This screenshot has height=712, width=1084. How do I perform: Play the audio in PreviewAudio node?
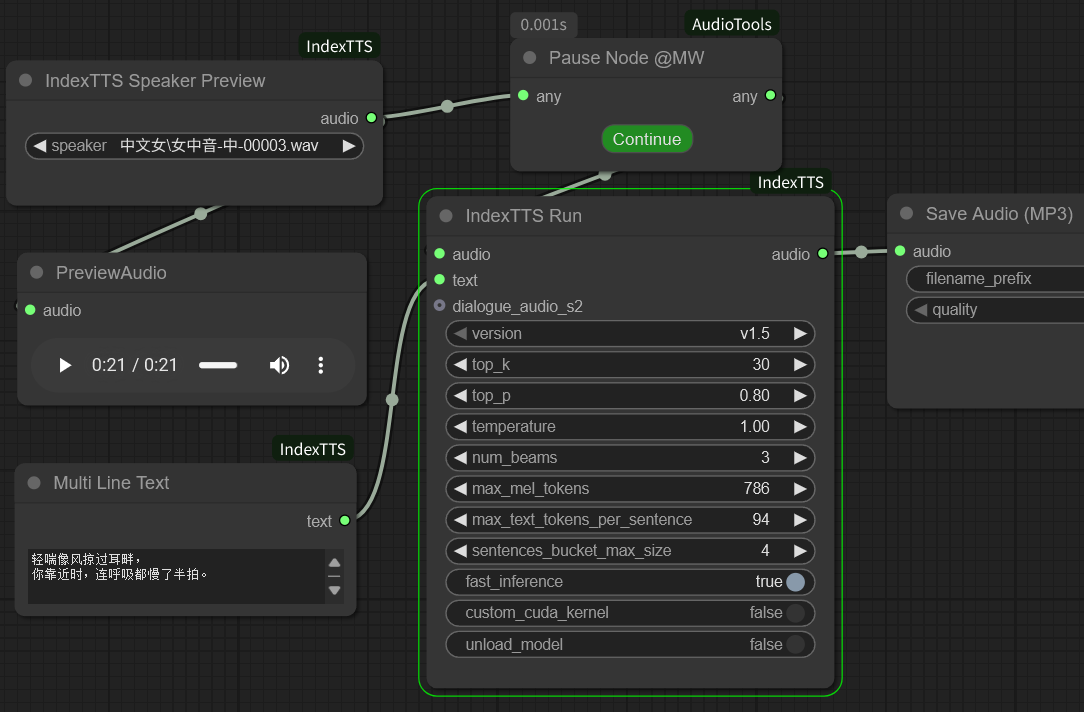point(65,365)
